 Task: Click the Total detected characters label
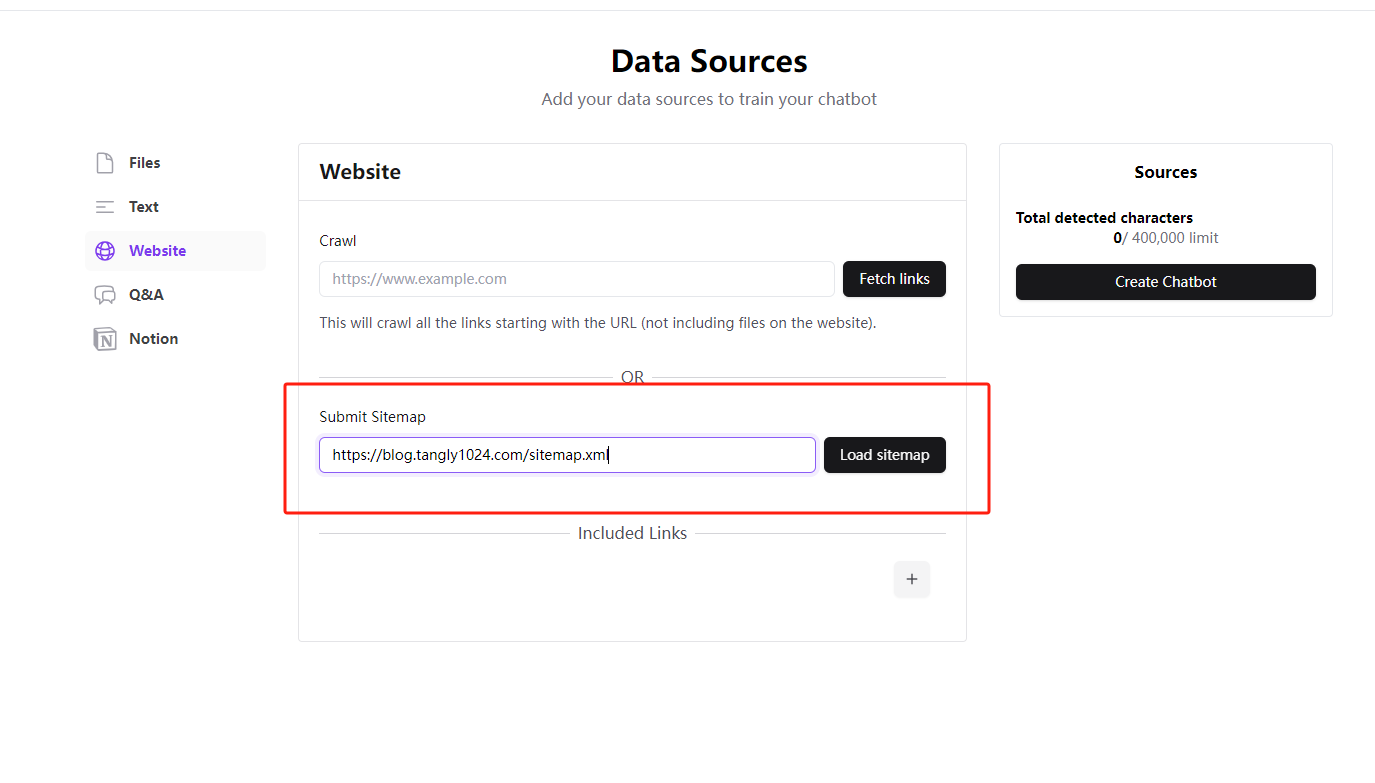tap(1104, 218)
